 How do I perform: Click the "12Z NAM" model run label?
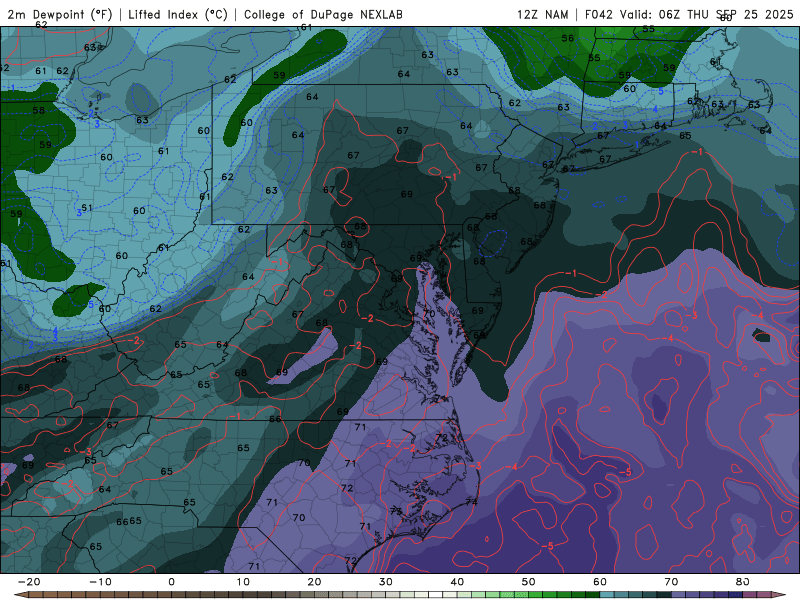pyautogui.click(x=542, y=14)
